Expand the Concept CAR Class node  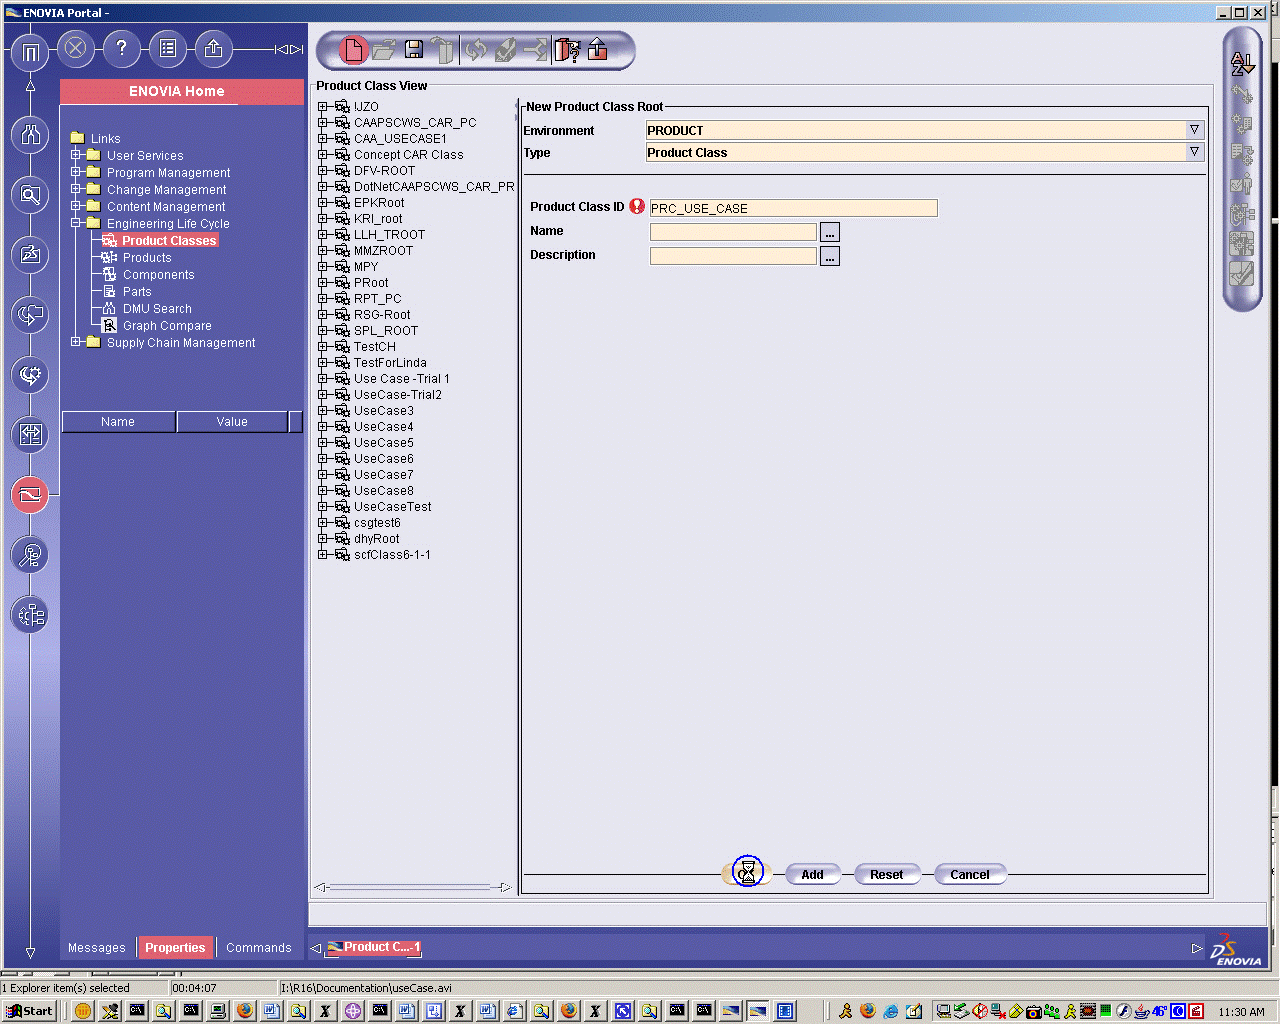tap(323, 155)
